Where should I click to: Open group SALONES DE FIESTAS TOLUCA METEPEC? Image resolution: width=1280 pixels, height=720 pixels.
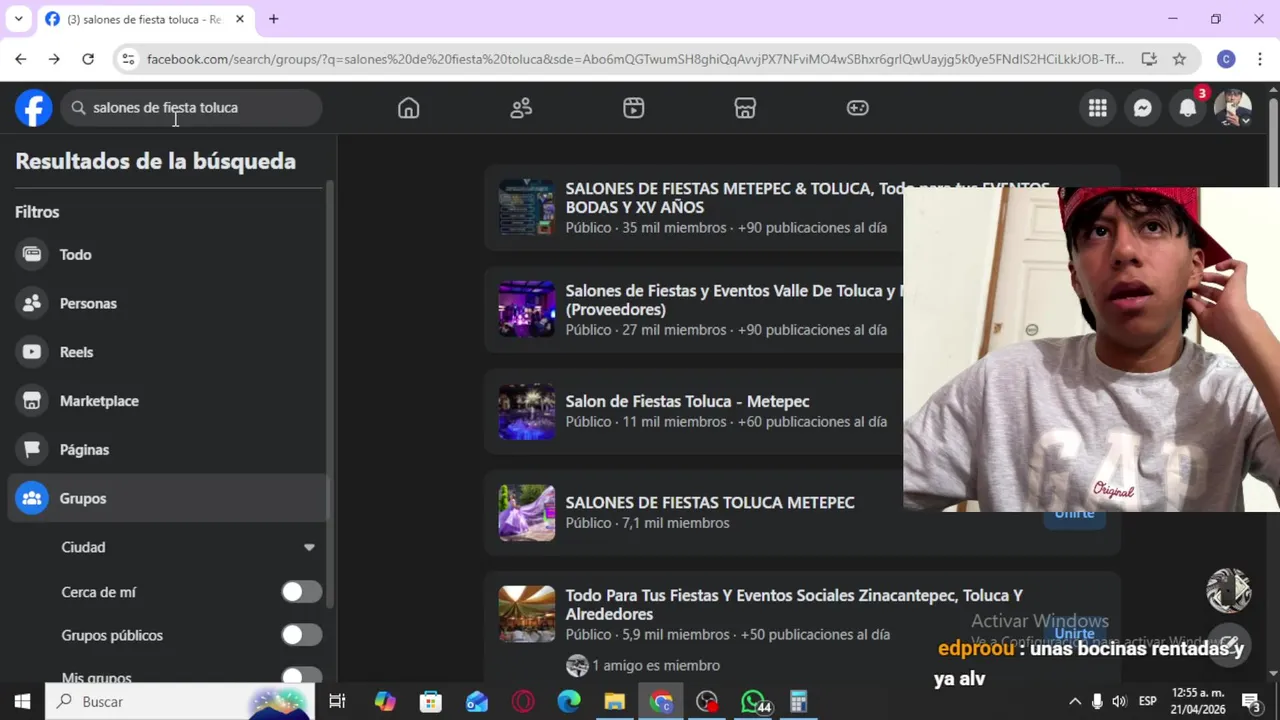[710, 503]
